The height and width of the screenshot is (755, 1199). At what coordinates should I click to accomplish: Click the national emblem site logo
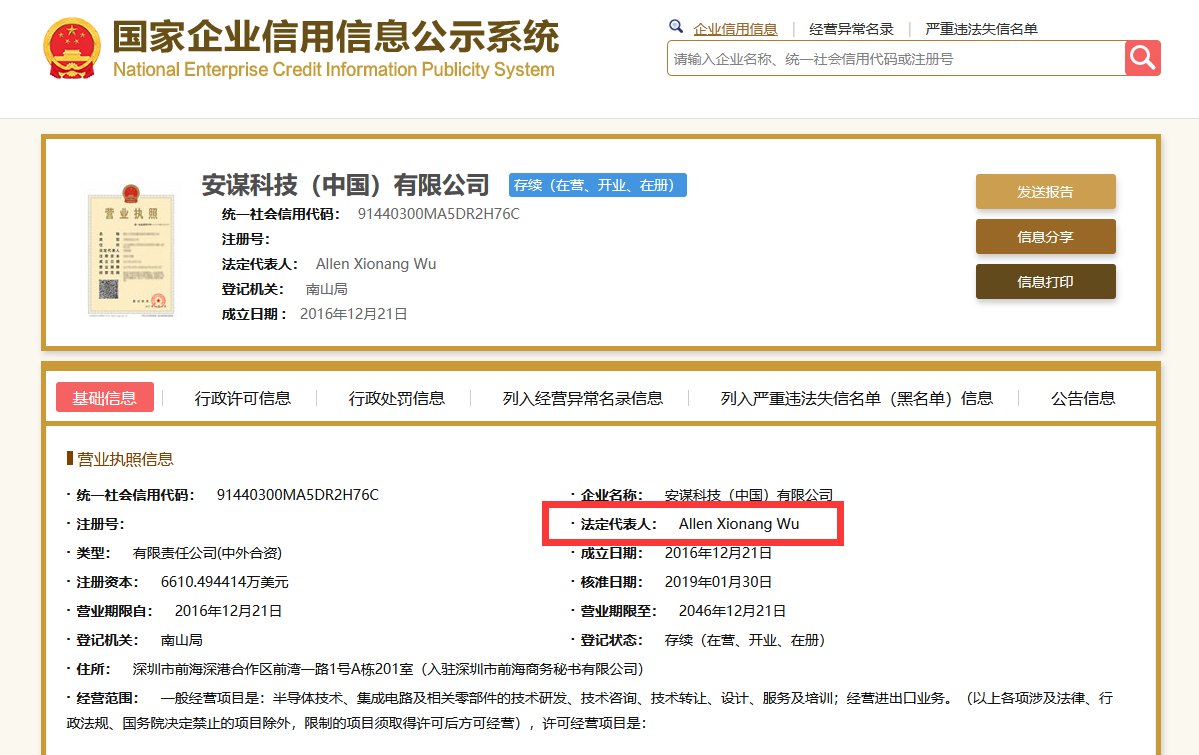(x=68, y=45)
